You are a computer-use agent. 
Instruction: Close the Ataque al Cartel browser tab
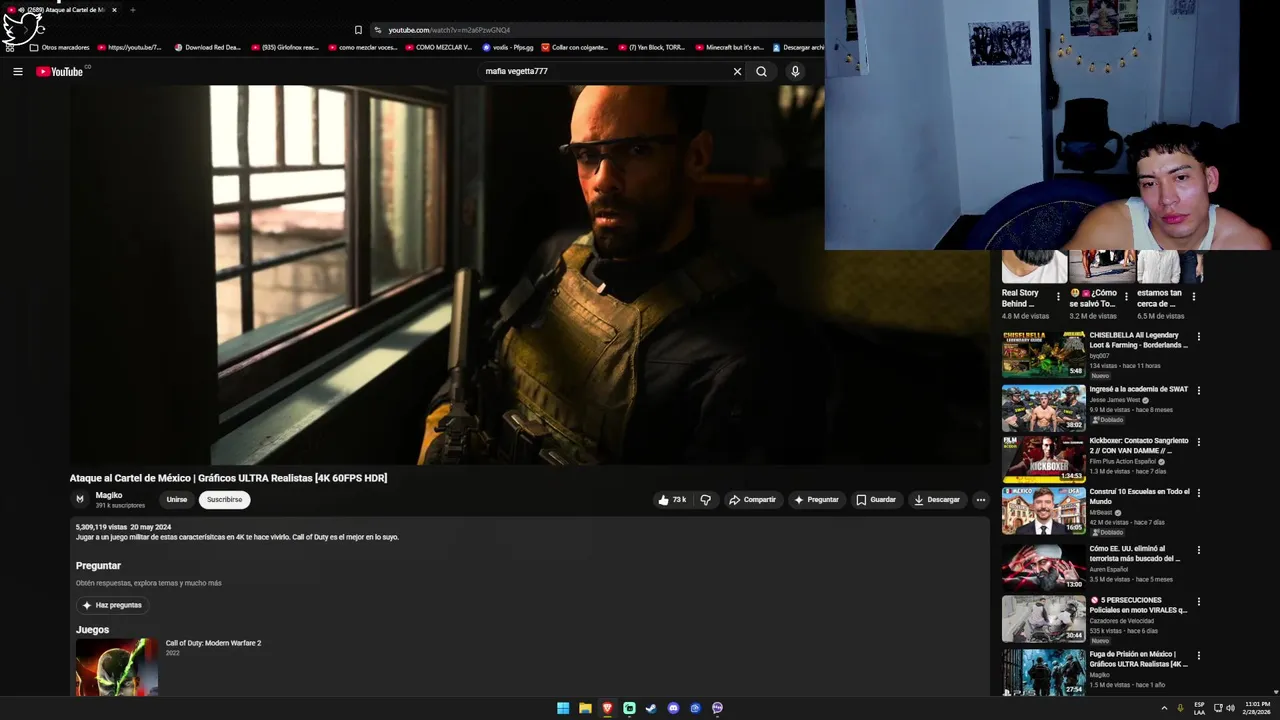pos(114,10)
